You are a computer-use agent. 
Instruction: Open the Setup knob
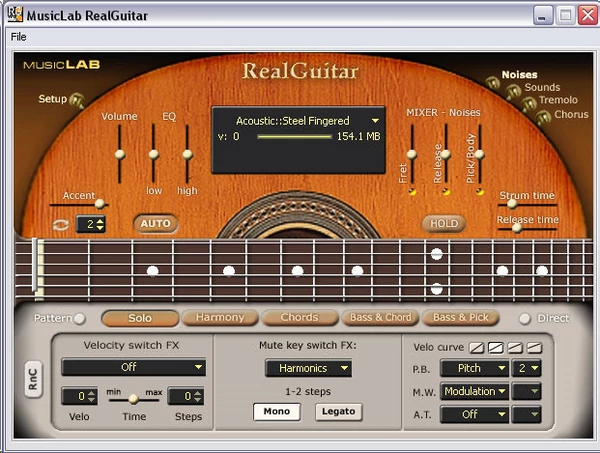(78, 100)
